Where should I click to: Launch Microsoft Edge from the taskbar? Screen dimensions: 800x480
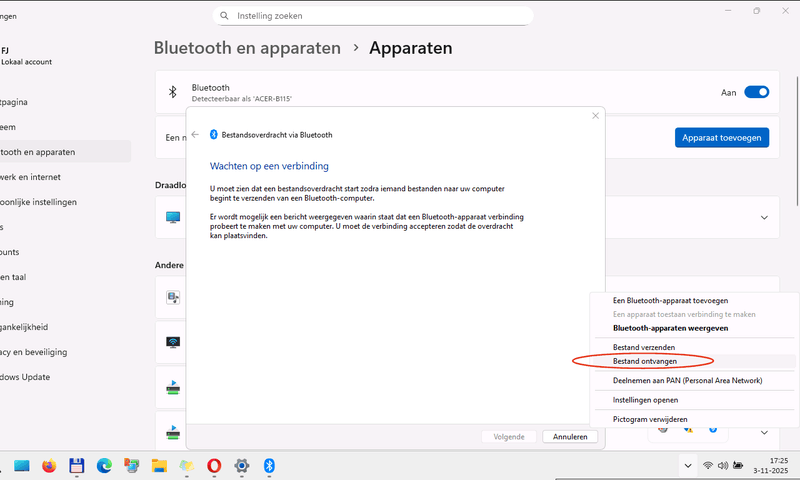(104, 465)
